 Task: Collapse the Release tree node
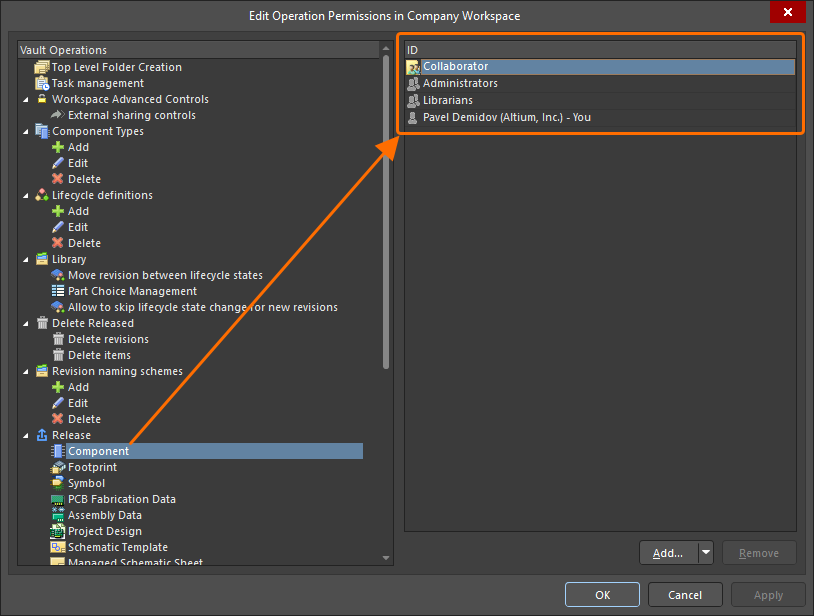(x=26, y=436)
